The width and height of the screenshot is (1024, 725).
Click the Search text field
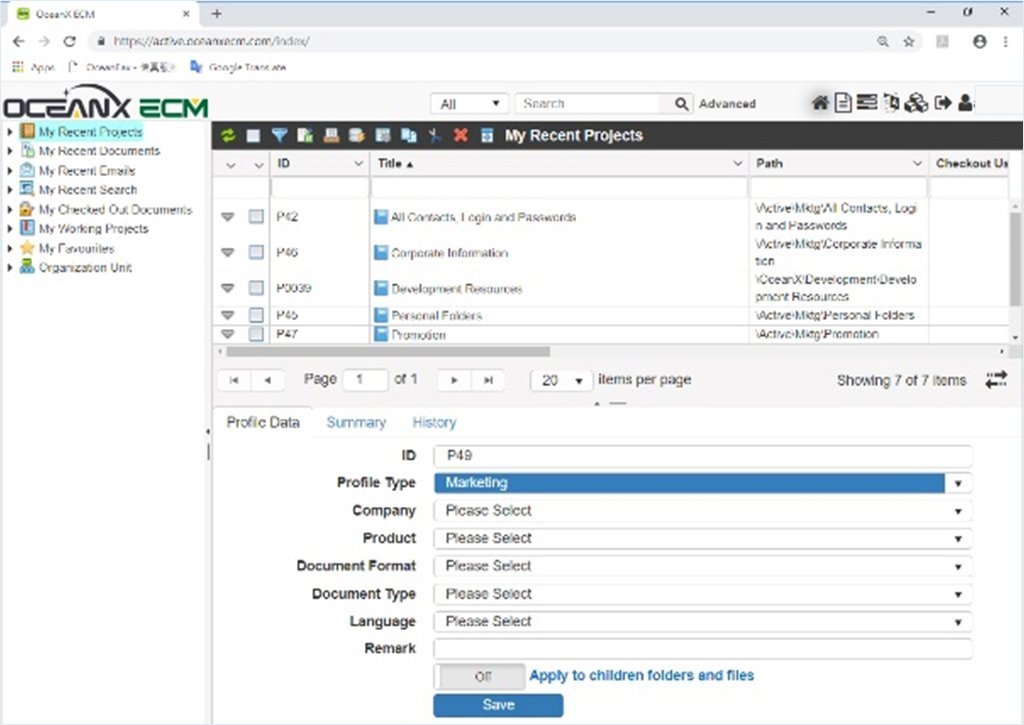pos(589,104)
